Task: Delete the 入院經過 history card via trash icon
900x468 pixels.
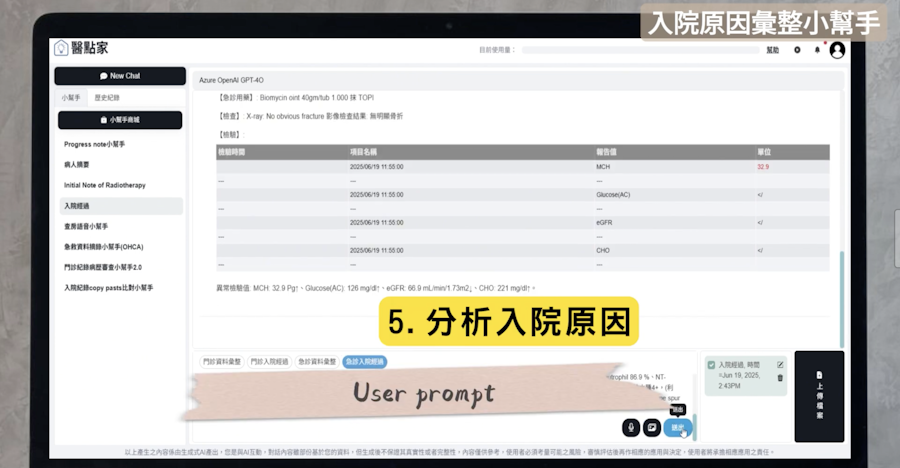Action: click(780, 378)
